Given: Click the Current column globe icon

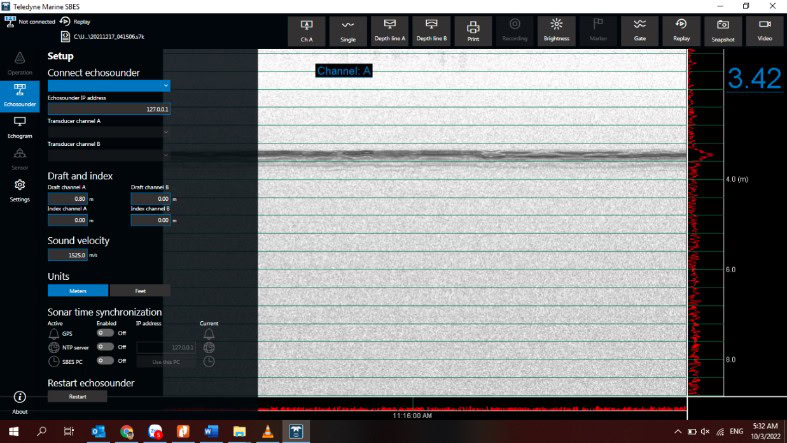Looking at the screenshot, I should [x=209, y=347].
